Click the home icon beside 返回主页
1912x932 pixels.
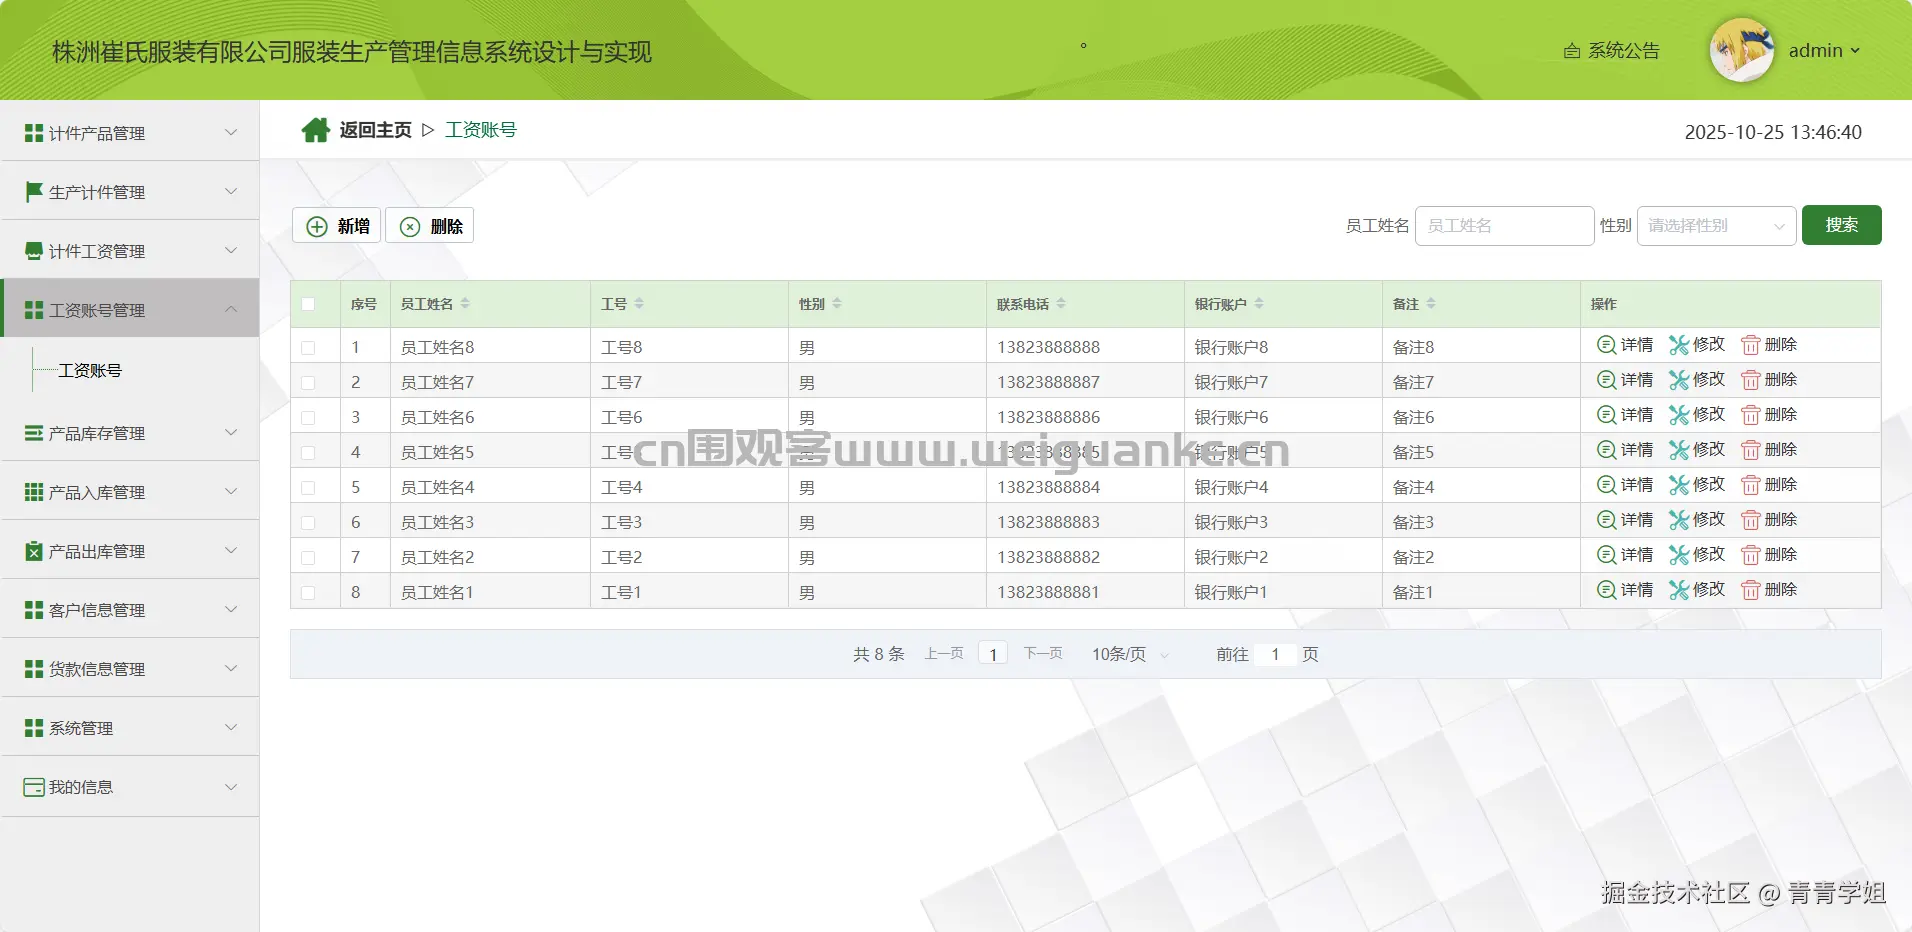316,130
